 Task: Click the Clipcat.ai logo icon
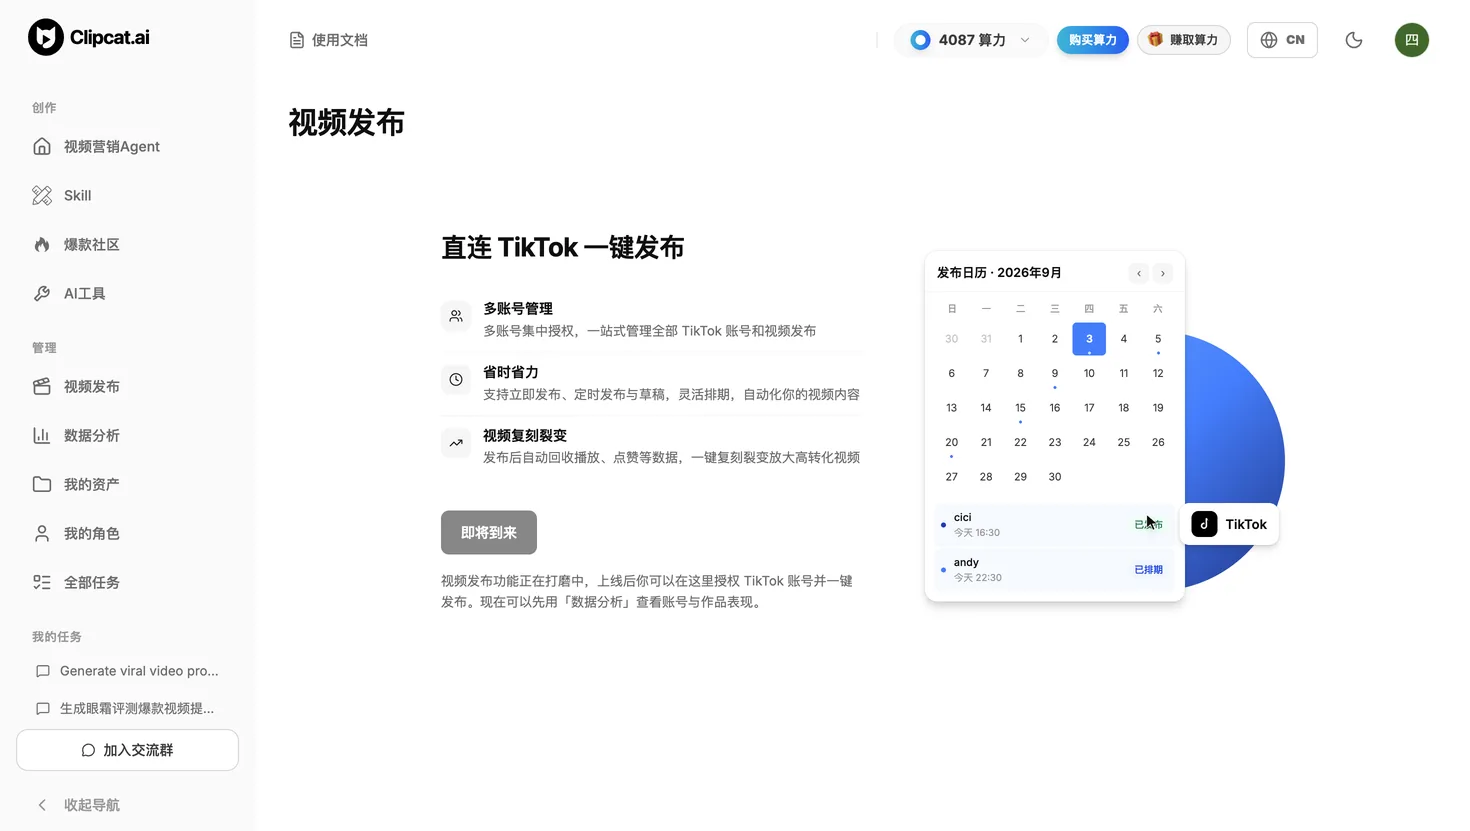pyautogui.click(x=46, y=37)
